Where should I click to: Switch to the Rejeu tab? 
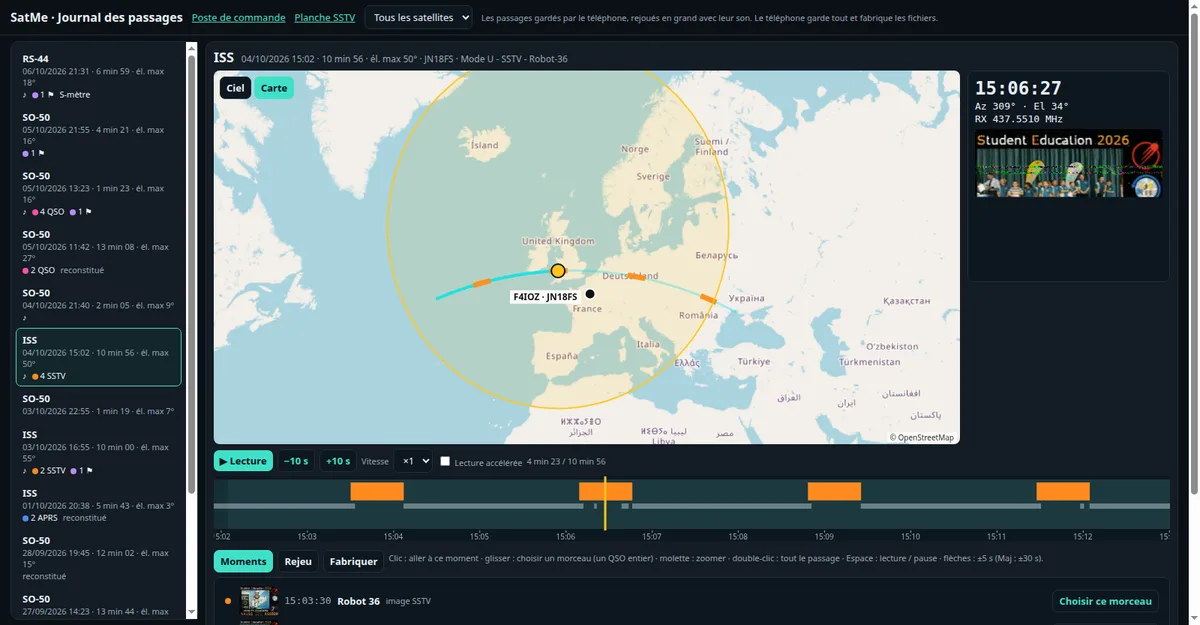pos(298,561)
